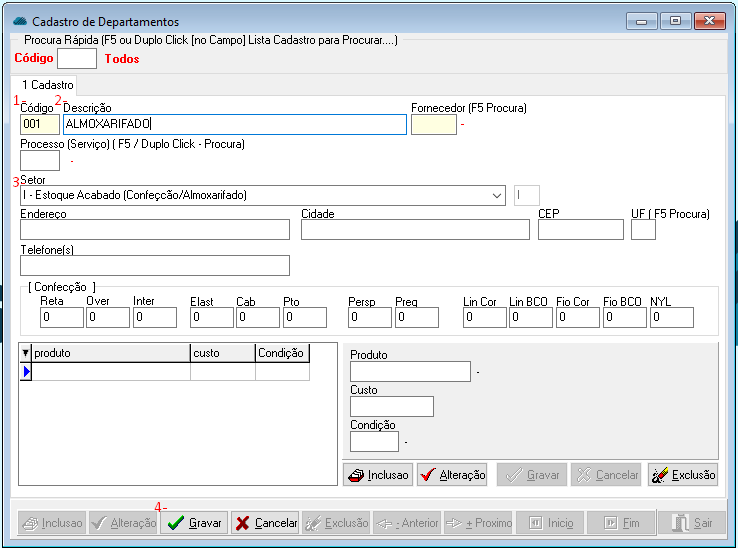
Task: Click the Reta value field in Confecção
Action: [61, 318]
